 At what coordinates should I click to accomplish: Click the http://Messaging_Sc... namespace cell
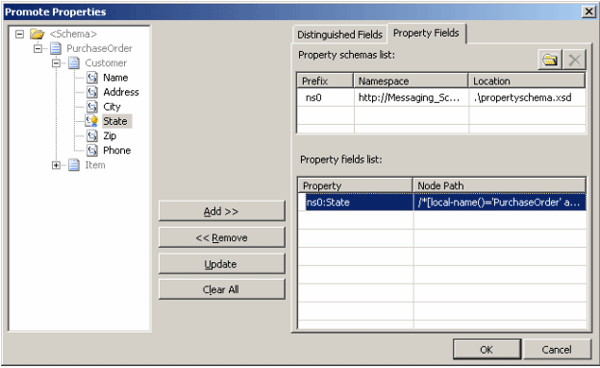click(x=411, y=98)
